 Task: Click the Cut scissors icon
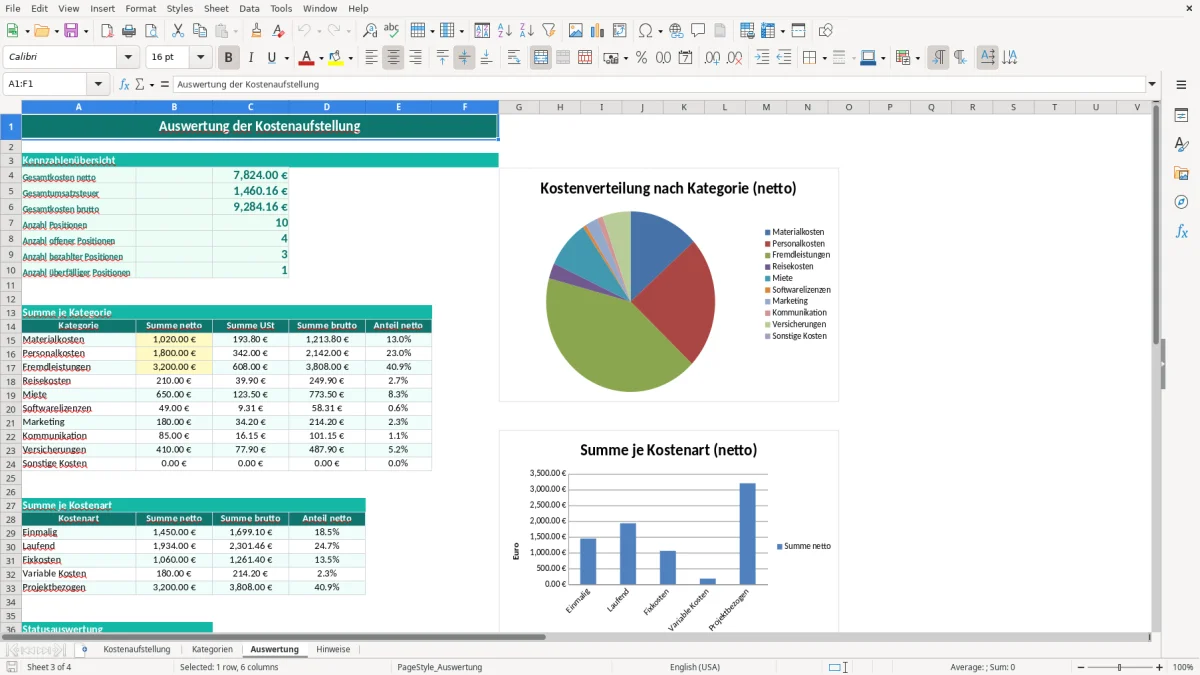[x=177, y=31]
